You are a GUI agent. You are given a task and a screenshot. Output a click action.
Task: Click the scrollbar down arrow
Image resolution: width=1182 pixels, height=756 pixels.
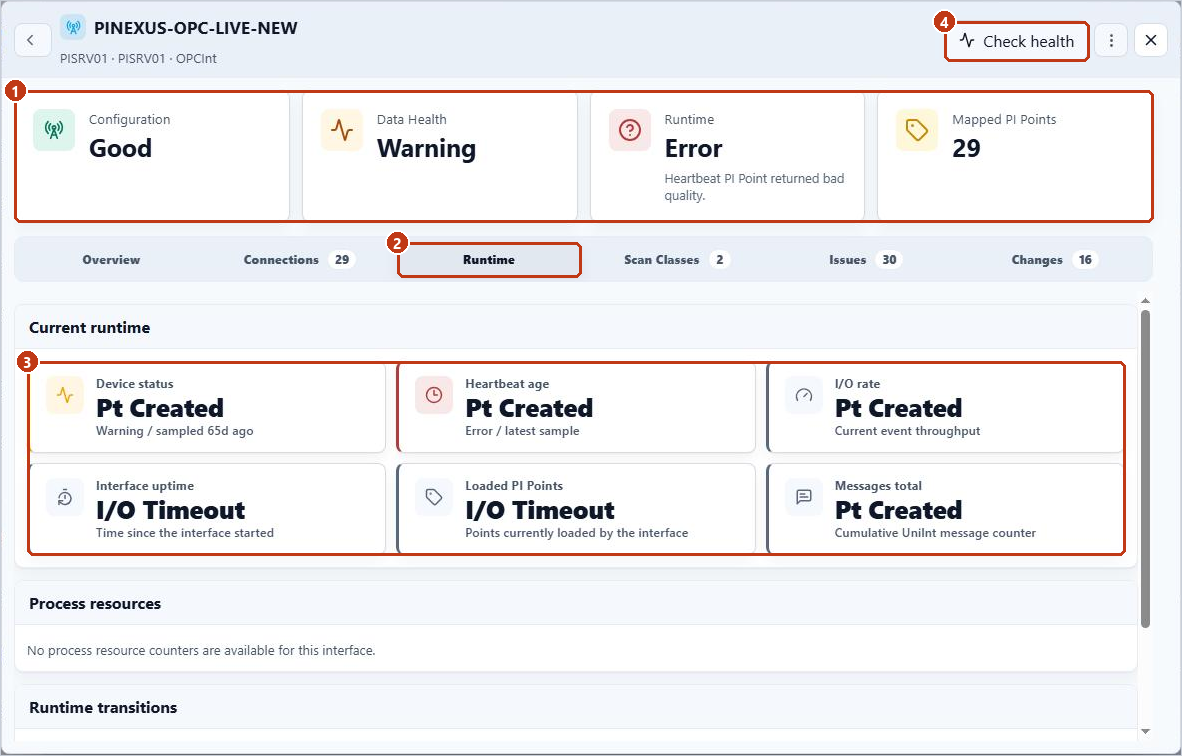[x=1146, y=731]
